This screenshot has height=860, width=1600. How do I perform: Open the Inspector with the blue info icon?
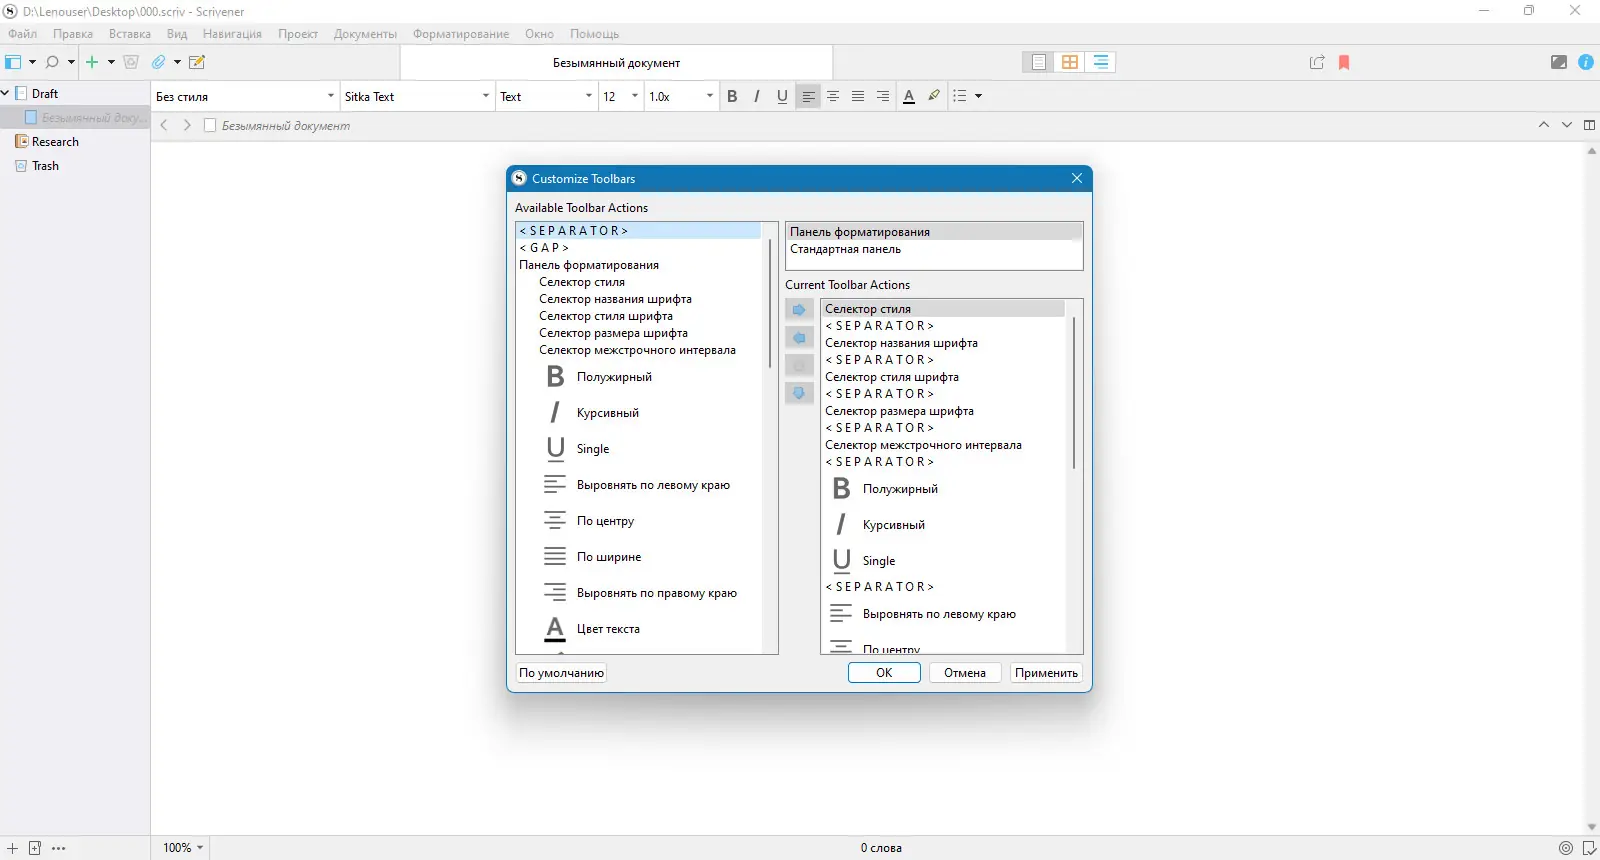point(1586,62)
